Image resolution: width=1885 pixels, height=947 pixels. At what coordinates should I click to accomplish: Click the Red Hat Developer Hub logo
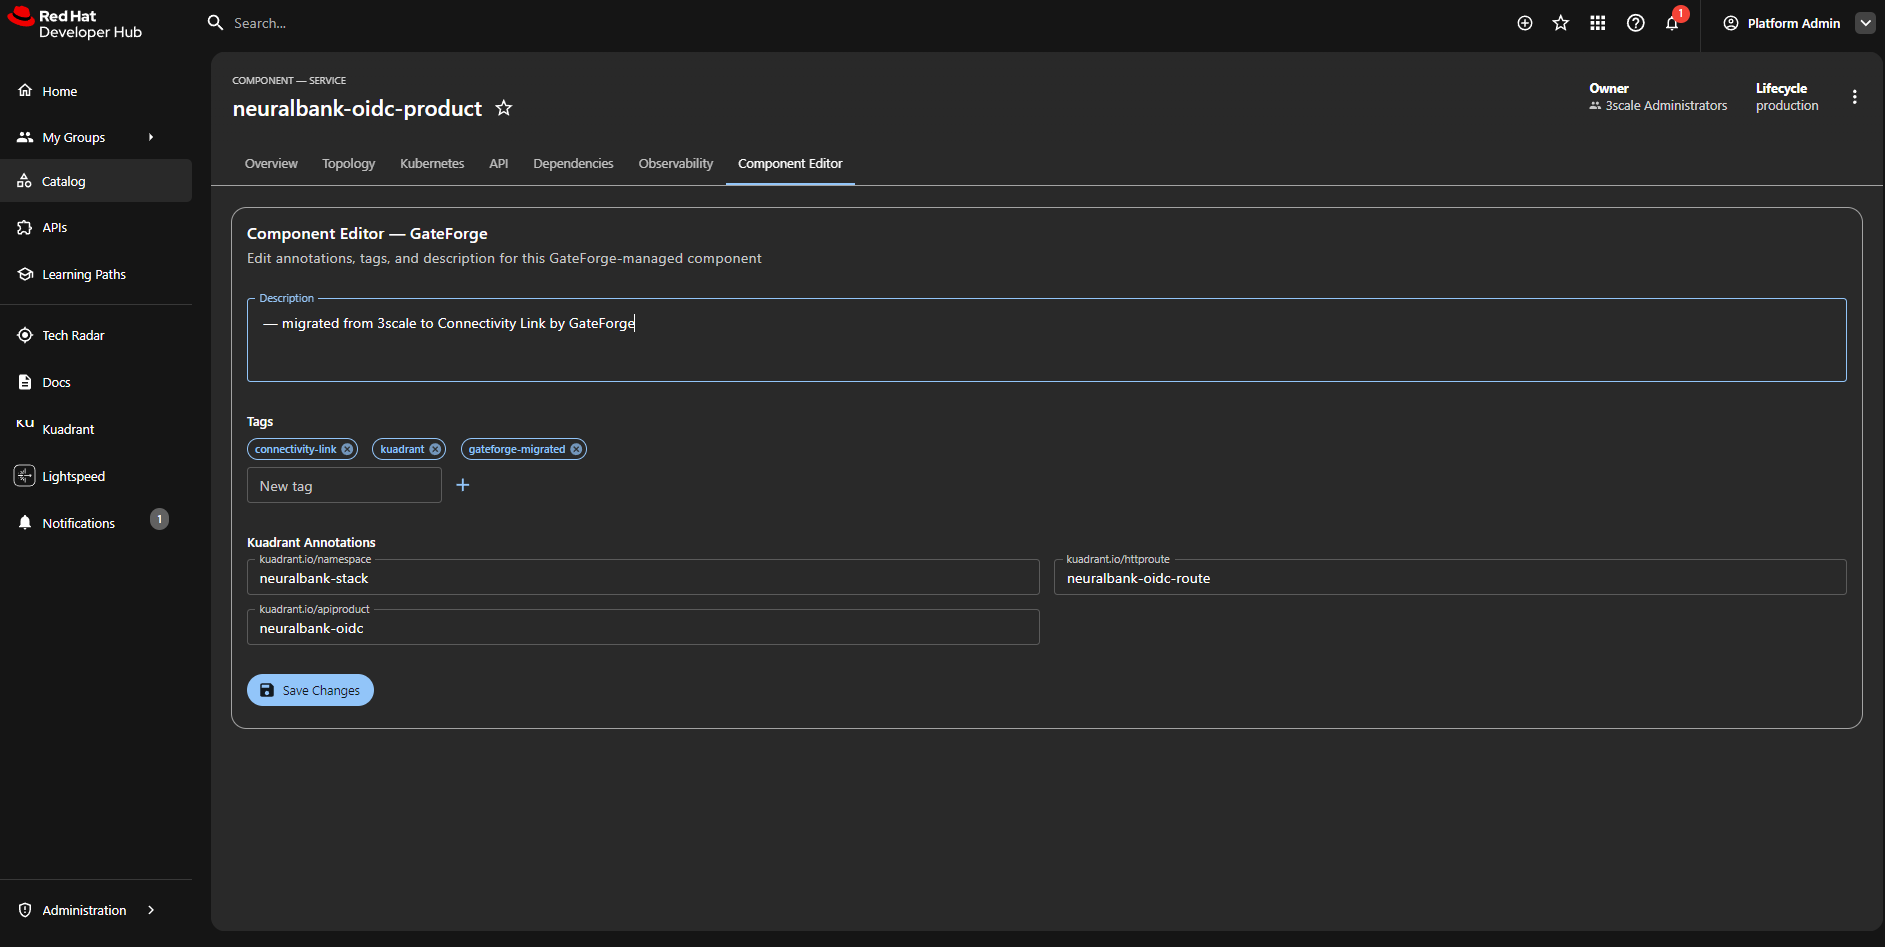click(x=75, y=23)
